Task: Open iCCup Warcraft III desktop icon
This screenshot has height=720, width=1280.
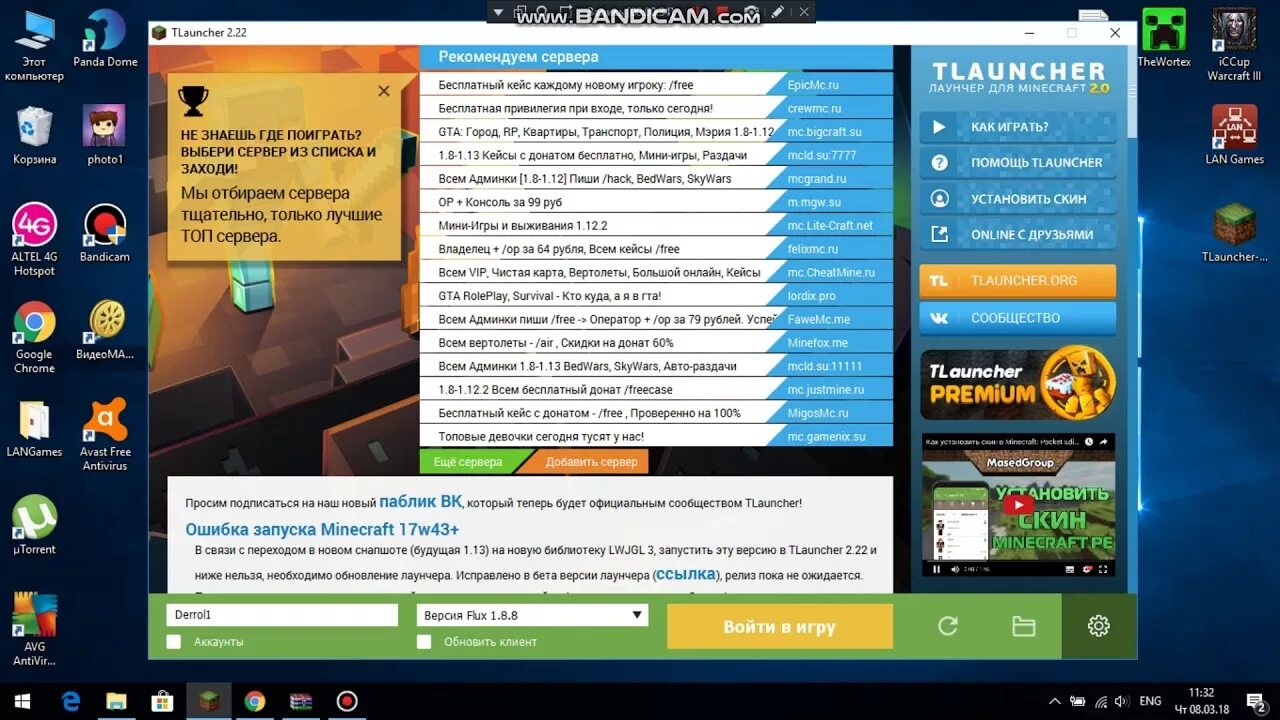Action: (x=1234, y=45)
